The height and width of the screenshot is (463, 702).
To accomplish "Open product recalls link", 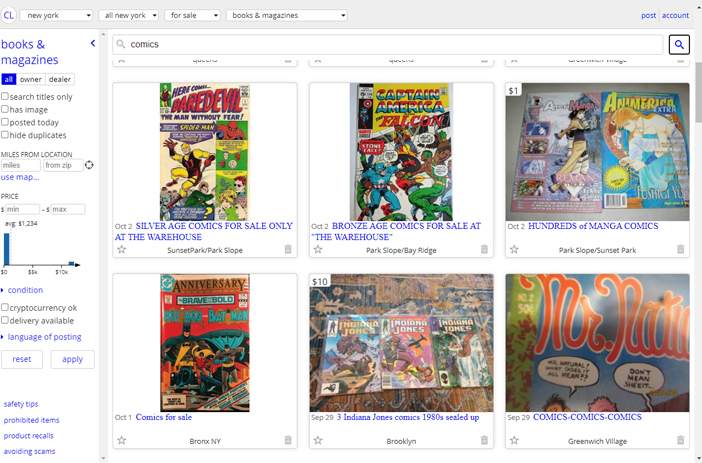I will [28, 436].
